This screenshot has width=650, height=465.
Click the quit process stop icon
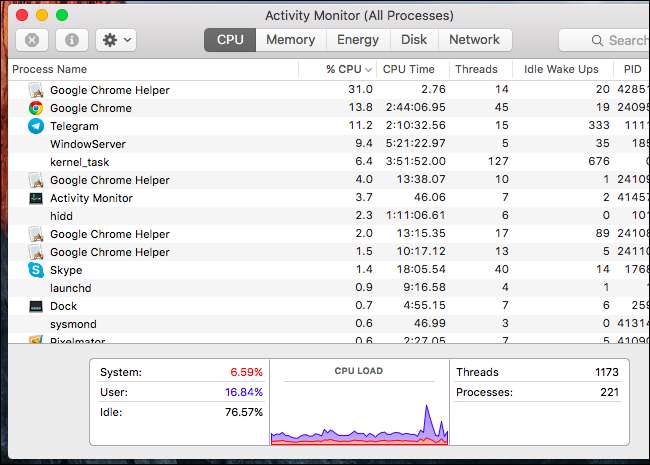click(32, 40)
